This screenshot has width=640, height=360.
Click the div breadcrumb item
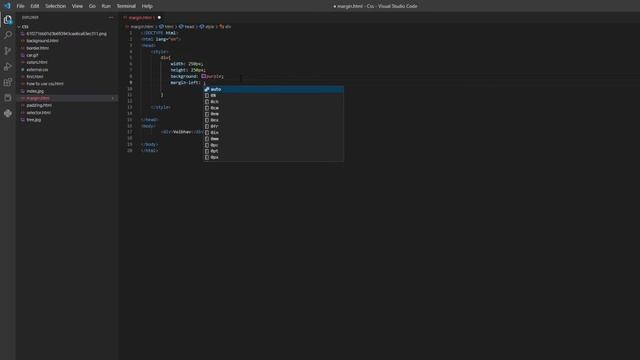[x=228, y=27]
